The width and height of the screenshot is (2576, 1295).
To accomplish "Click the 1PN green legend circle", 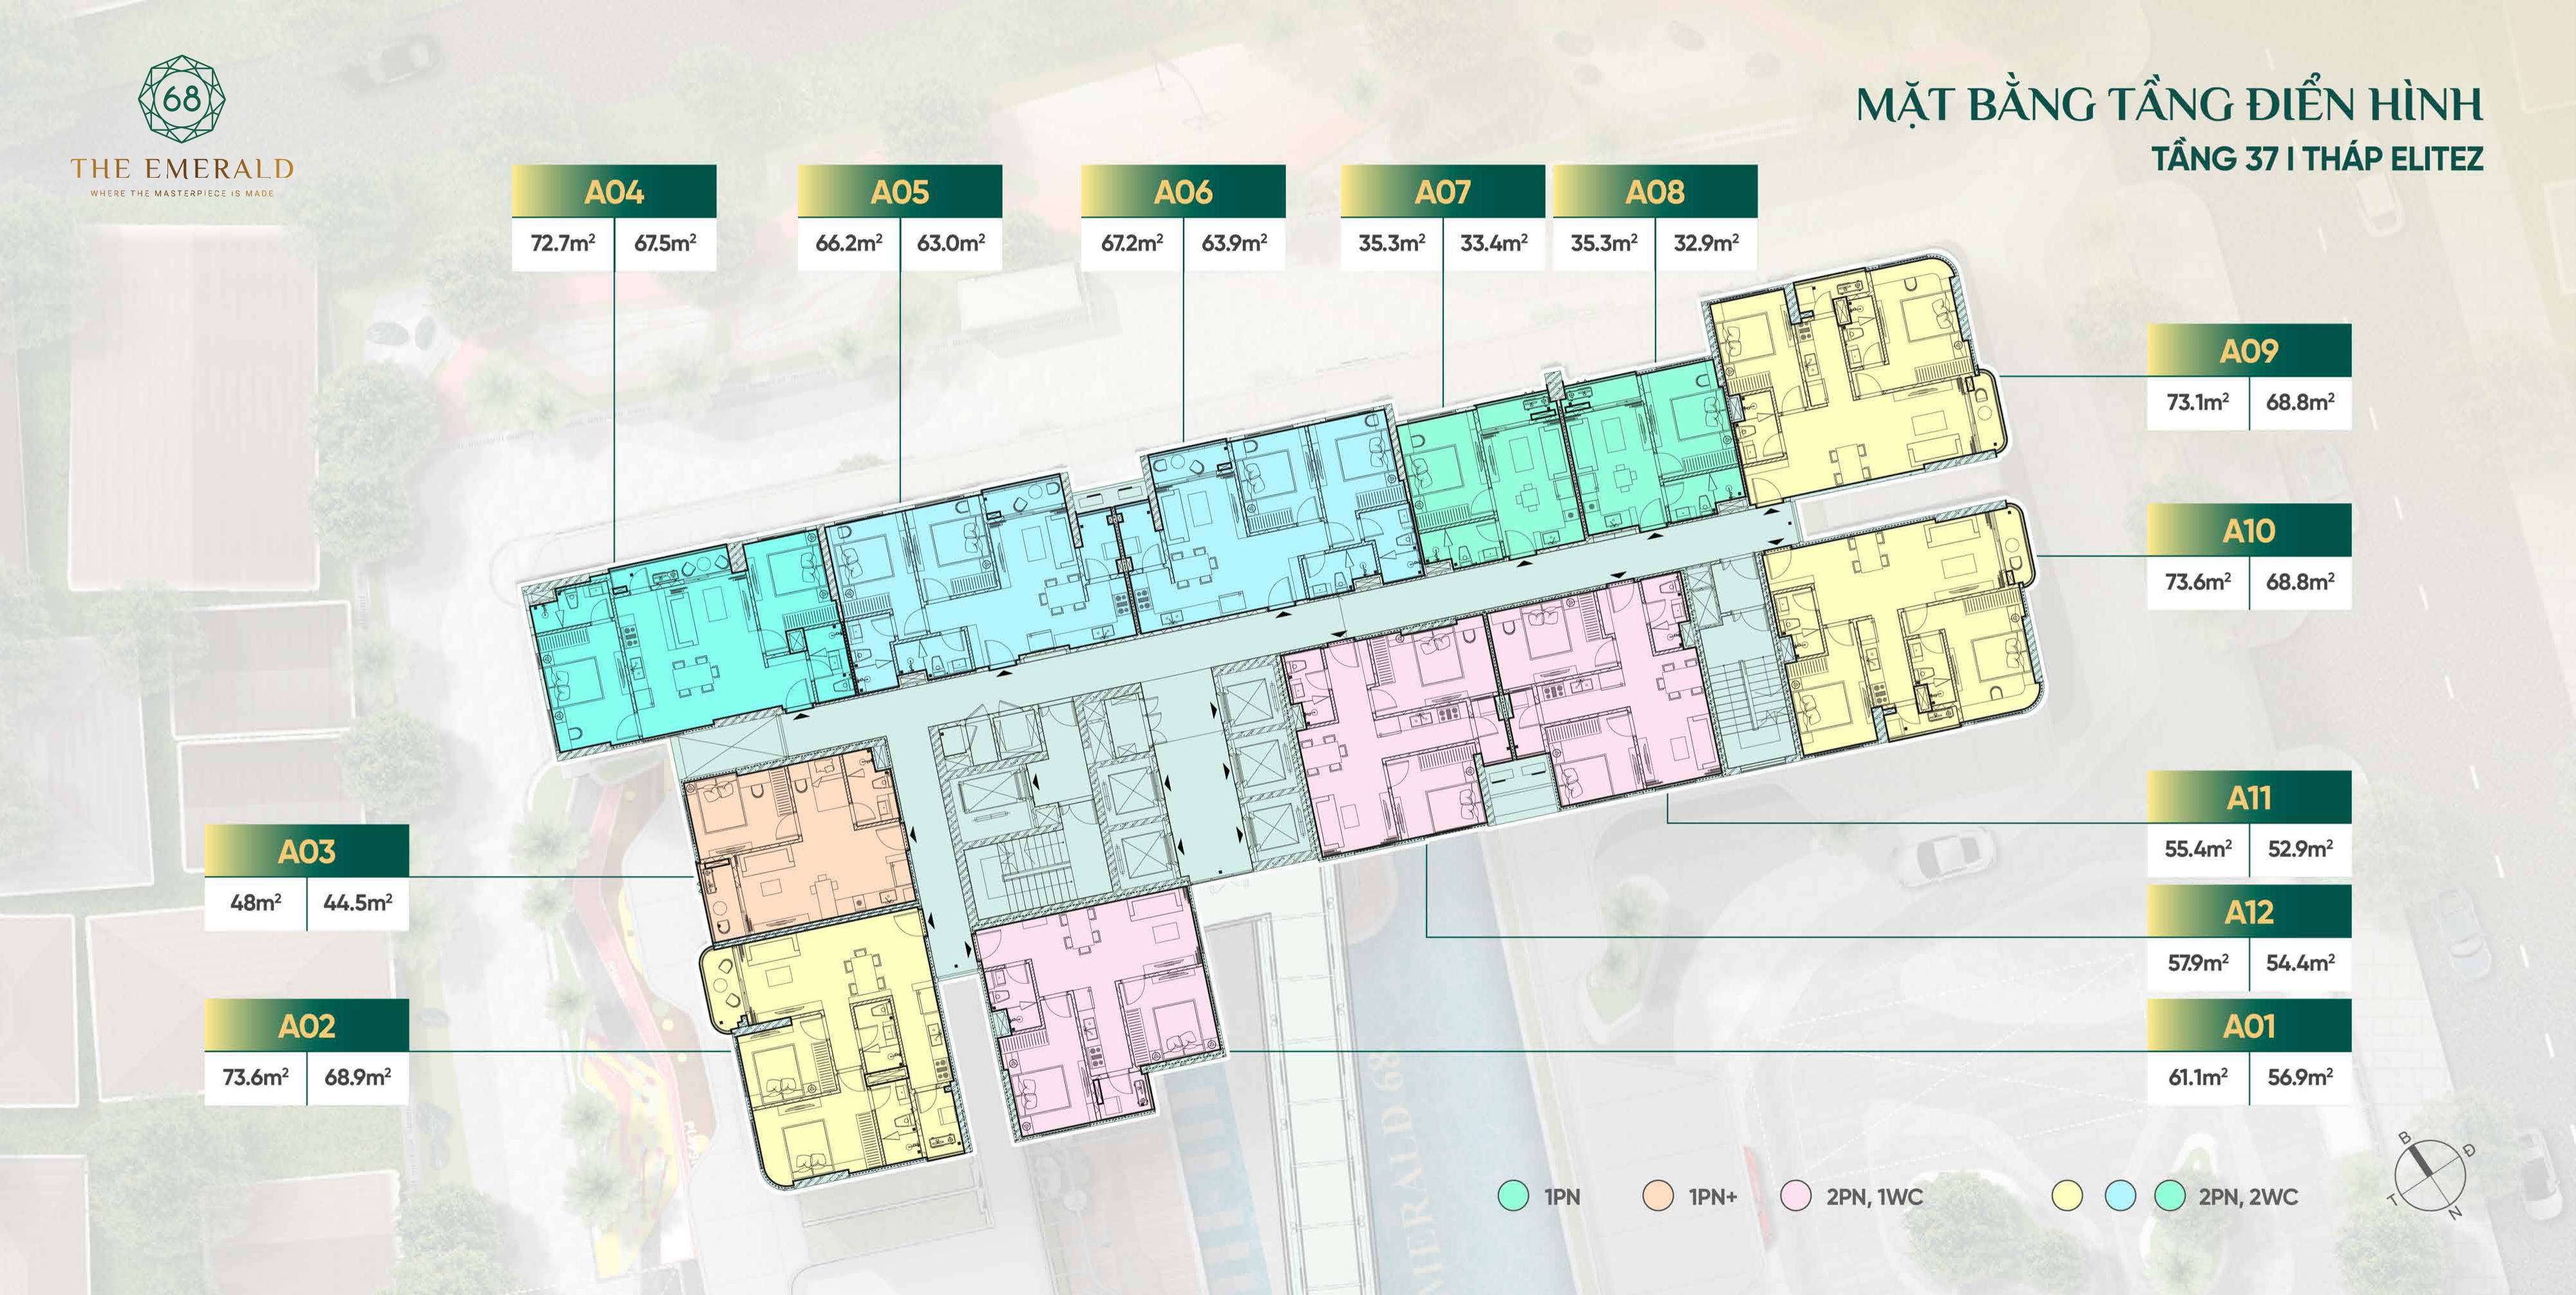I will click(x=1514, y=1196).
